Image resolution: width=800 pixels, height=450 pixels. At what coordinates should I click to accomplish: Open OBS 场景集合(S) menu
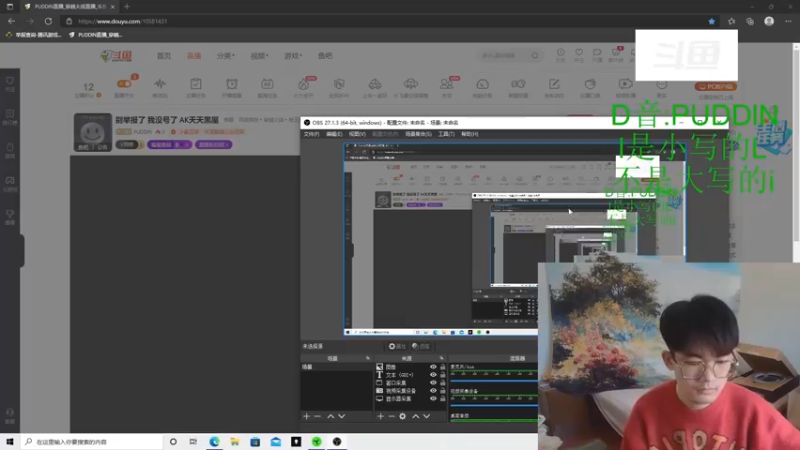[x=418, y=134]
